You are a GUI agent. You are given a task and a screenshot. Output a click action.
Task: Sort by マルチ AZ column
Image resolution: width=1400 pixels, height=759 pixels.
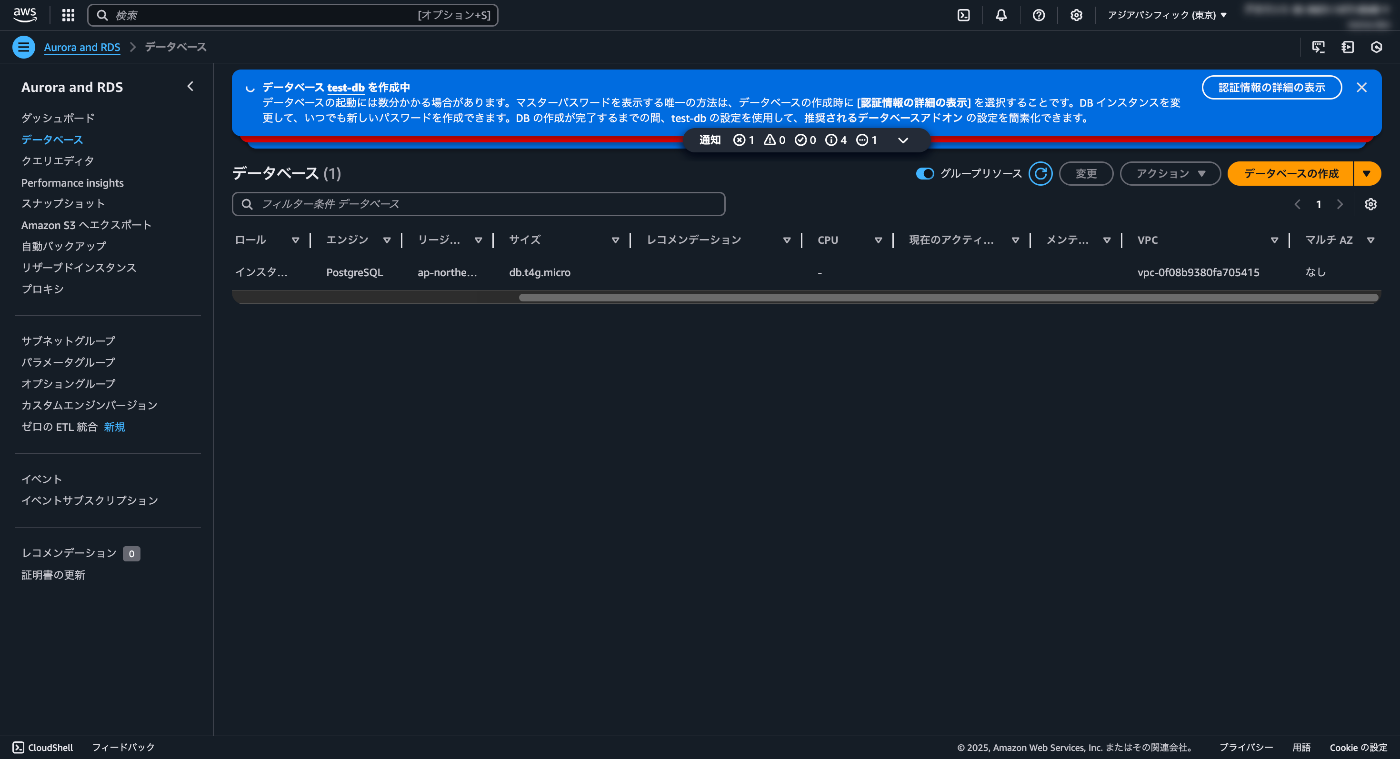pyautogui.click(x=1370, y=240)
